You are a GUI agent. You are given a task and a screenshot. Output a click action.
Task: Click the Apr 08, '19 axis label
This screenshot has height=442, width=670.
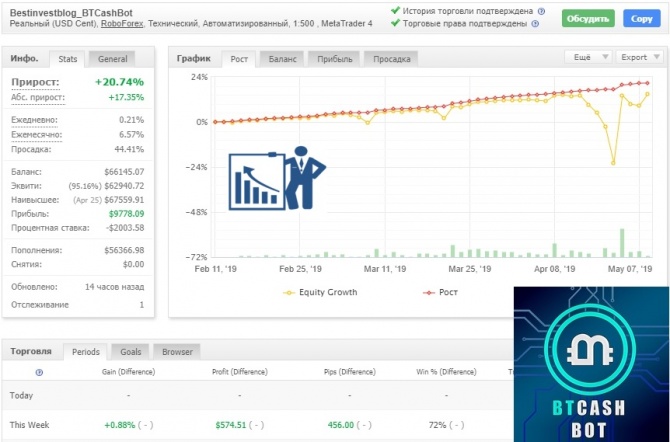click(554, 269)
